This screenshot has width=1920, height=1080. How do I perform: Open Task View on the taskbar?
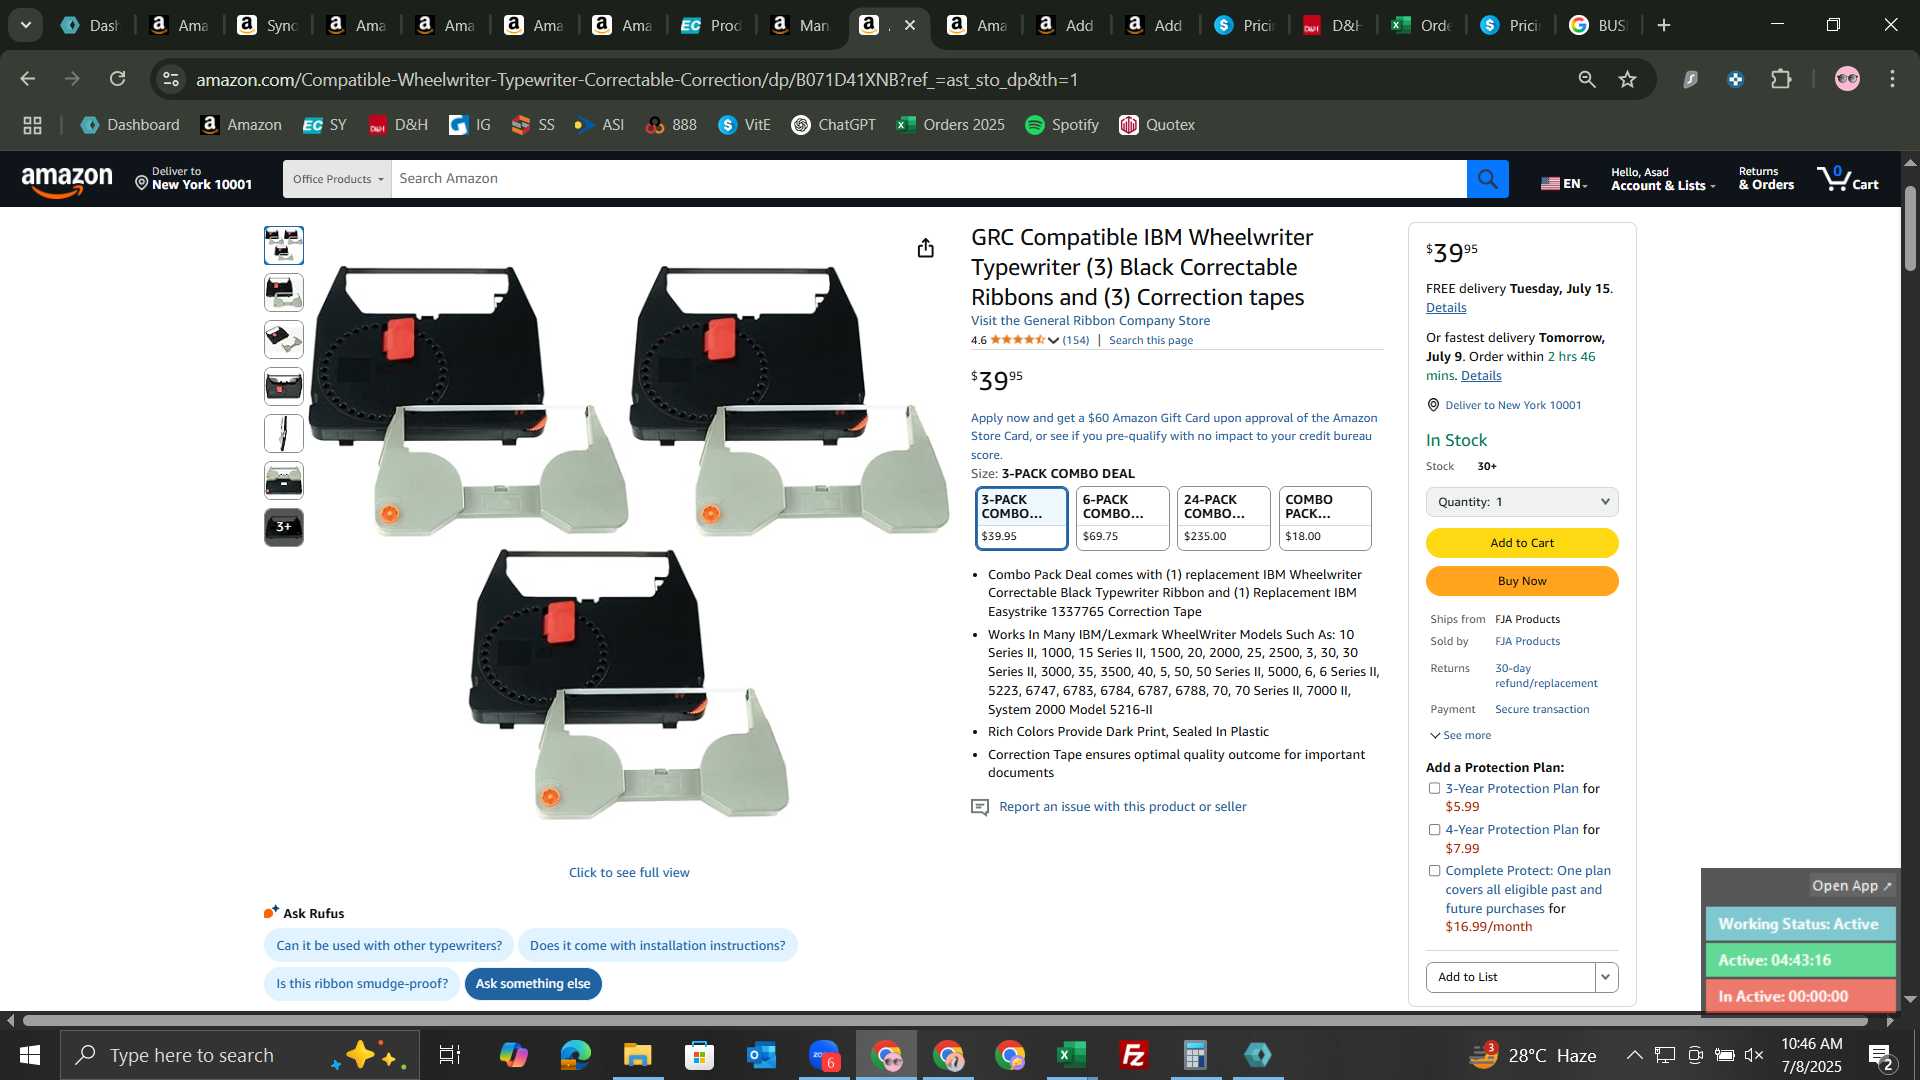[x=450, y=1055]
